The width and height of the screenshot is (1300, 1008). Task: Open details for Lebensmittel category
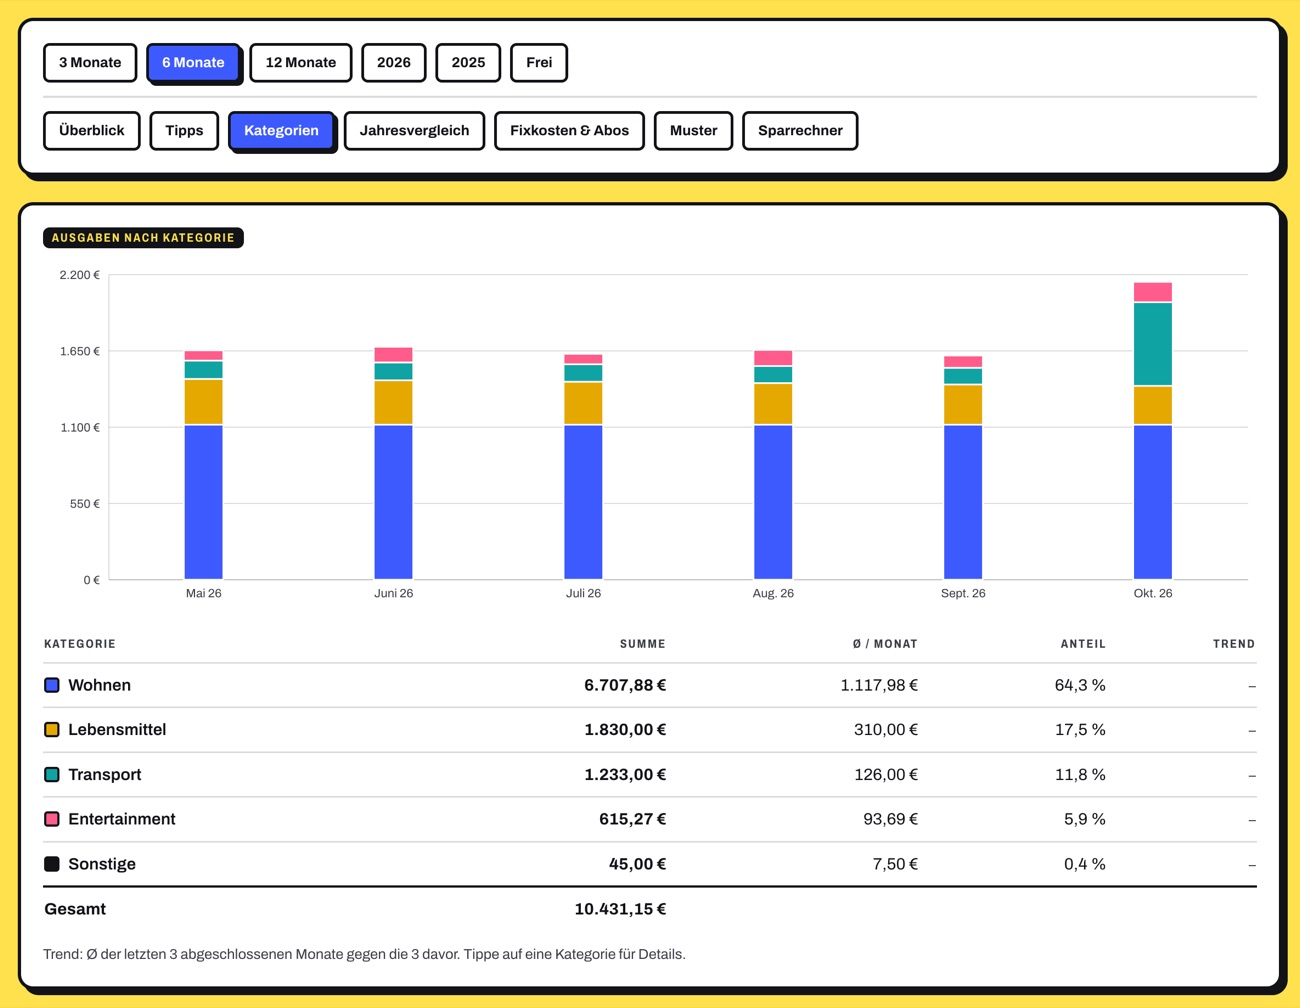650,730
